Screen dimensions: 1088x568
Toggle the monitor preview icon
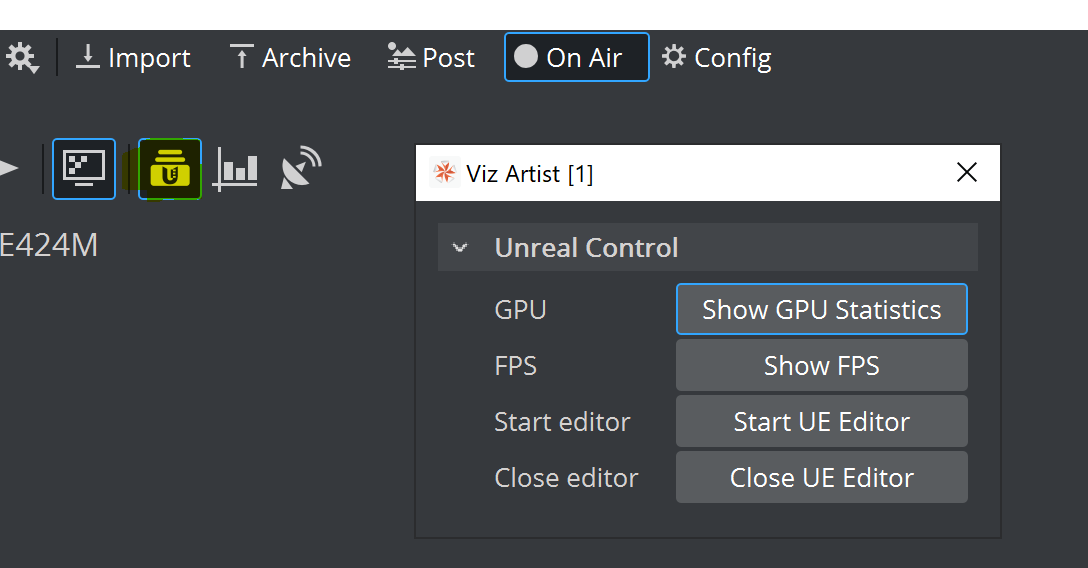[84, 168]
